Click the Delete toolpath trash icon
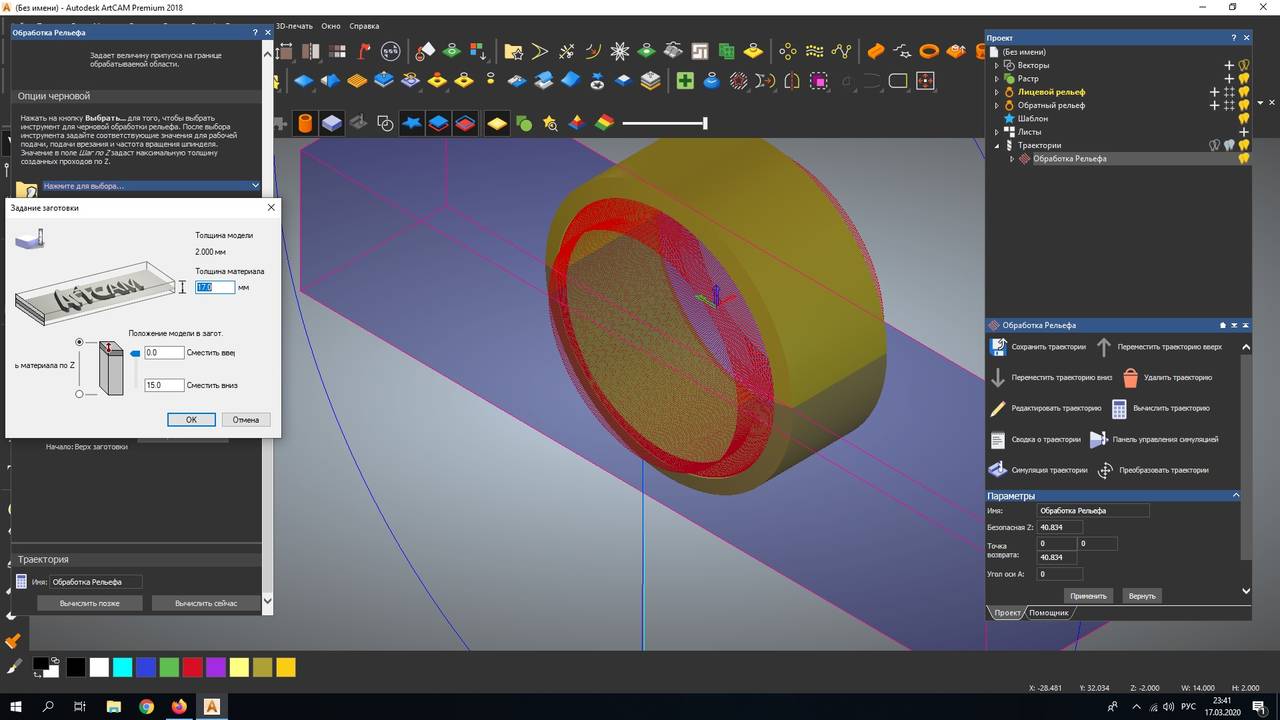 1130,378
